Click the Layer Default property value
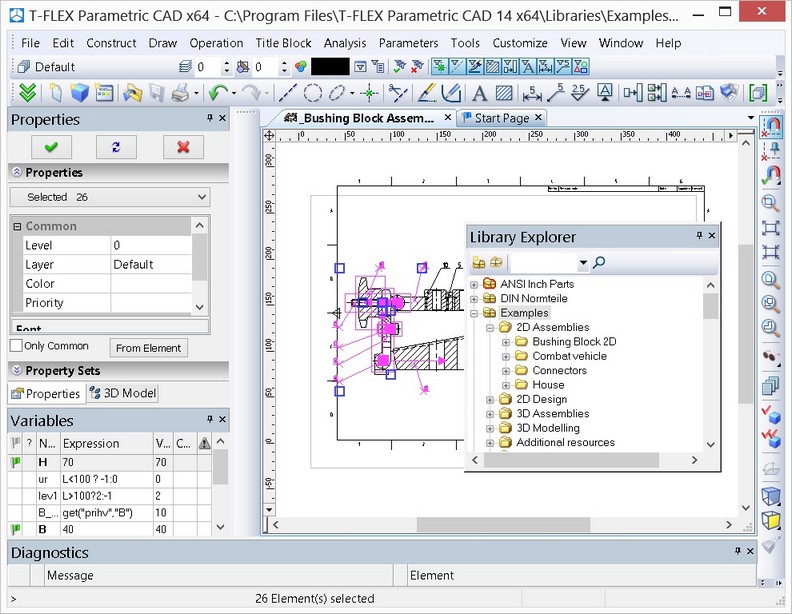This screenshot has height=614, width=792. (151, 265)
